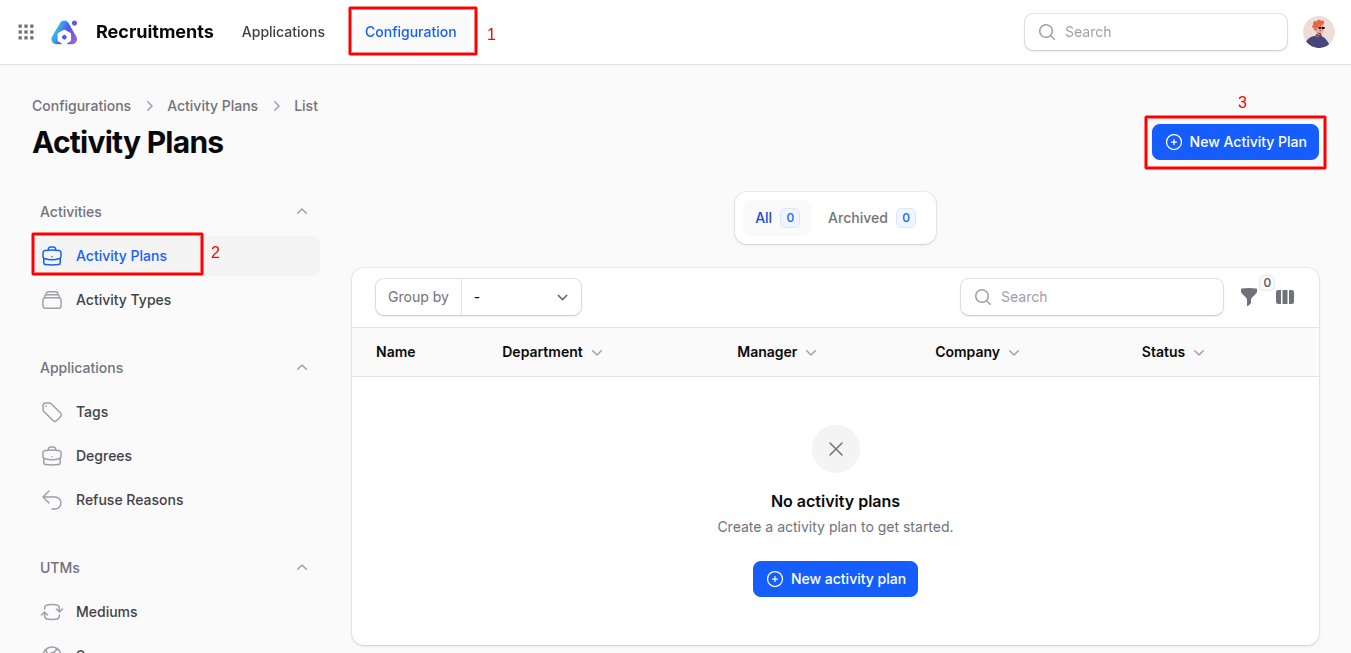Click the table filter funnel icon
The height and width of the screenshot is (653, 1351).
(1248, 297)
